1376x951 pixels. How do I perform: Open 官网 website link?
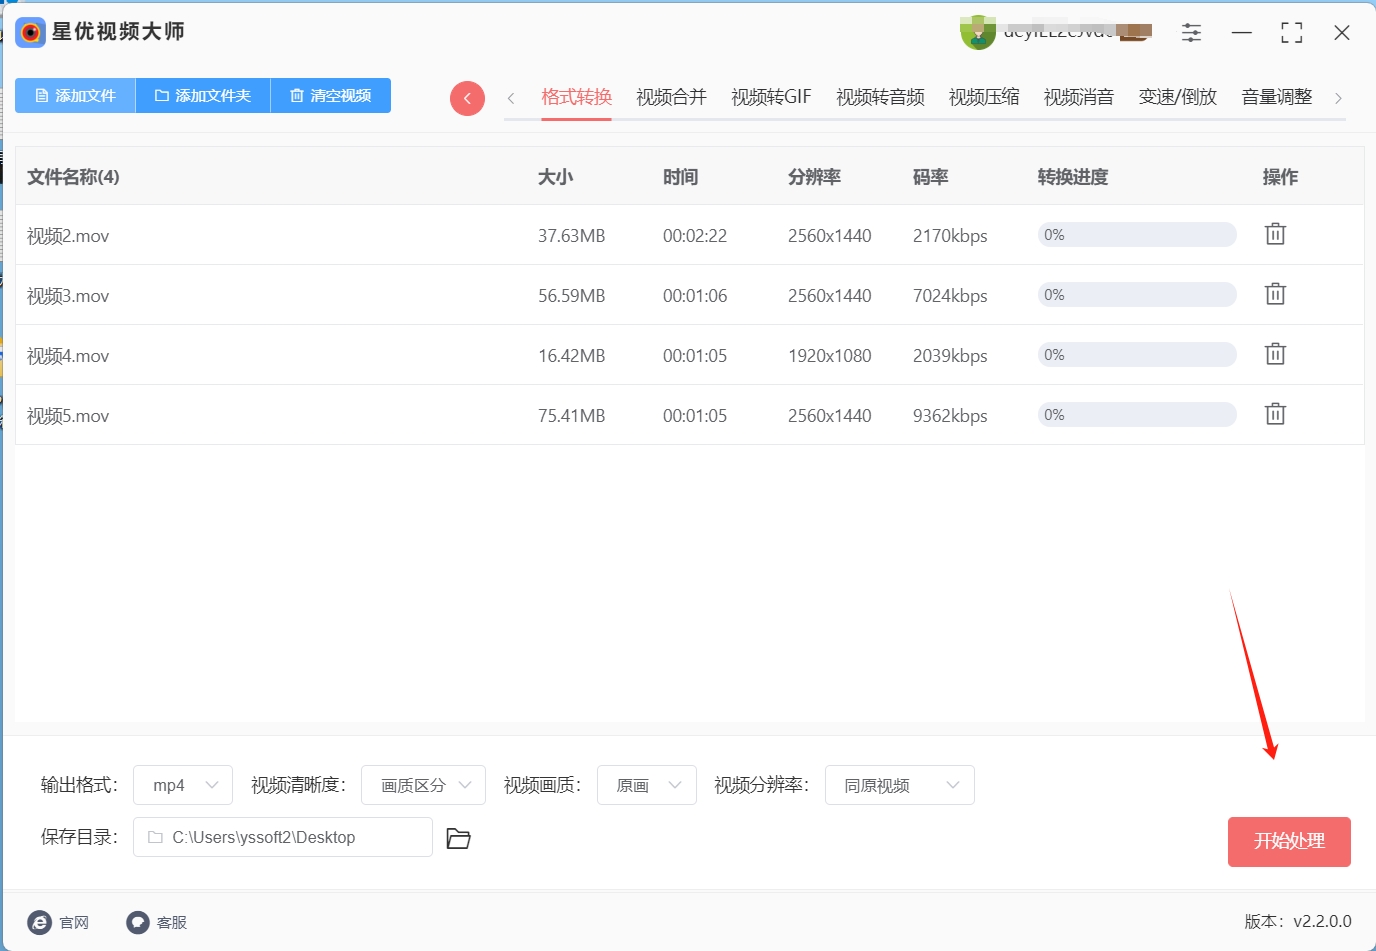pos(58,922)
